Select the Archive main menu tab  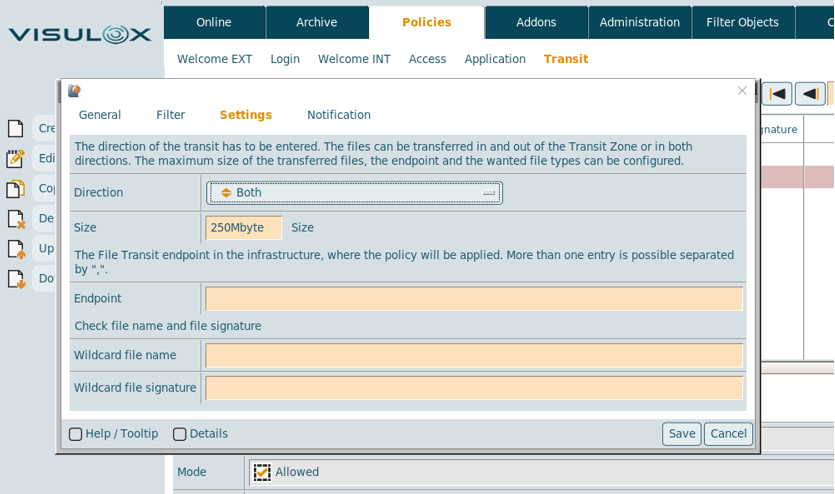tap(316, 22)
